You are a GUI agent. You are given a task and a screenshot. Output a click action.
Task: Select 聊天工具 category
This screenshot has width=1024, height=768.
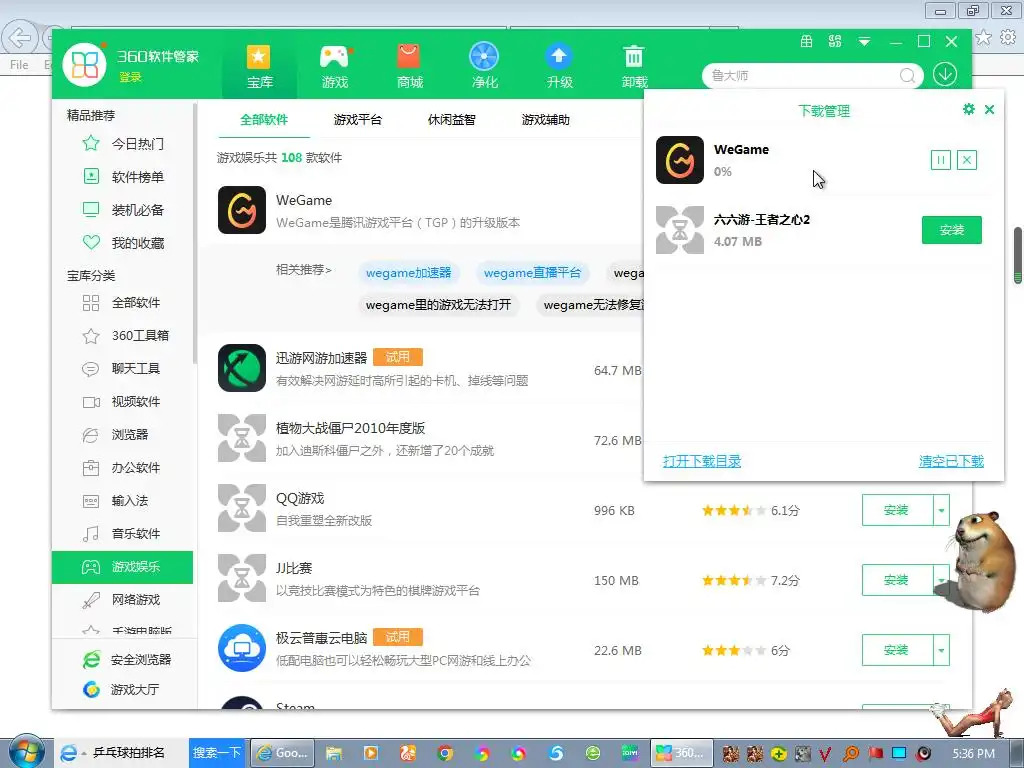click(123, 368)
